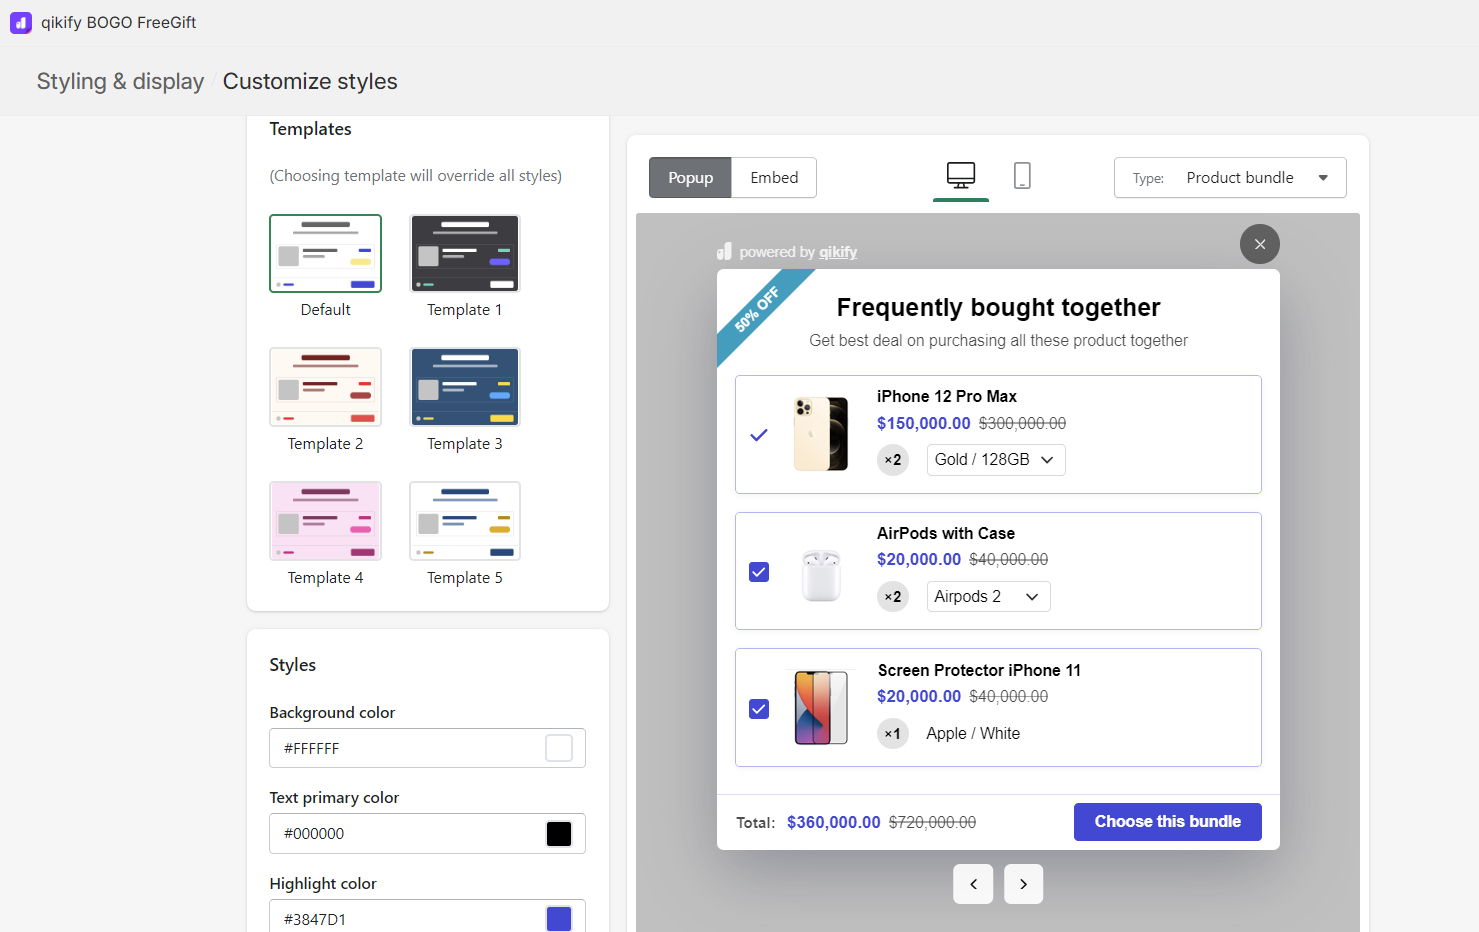
Task: Click the AirPods with Case product image
Action: 821,576
